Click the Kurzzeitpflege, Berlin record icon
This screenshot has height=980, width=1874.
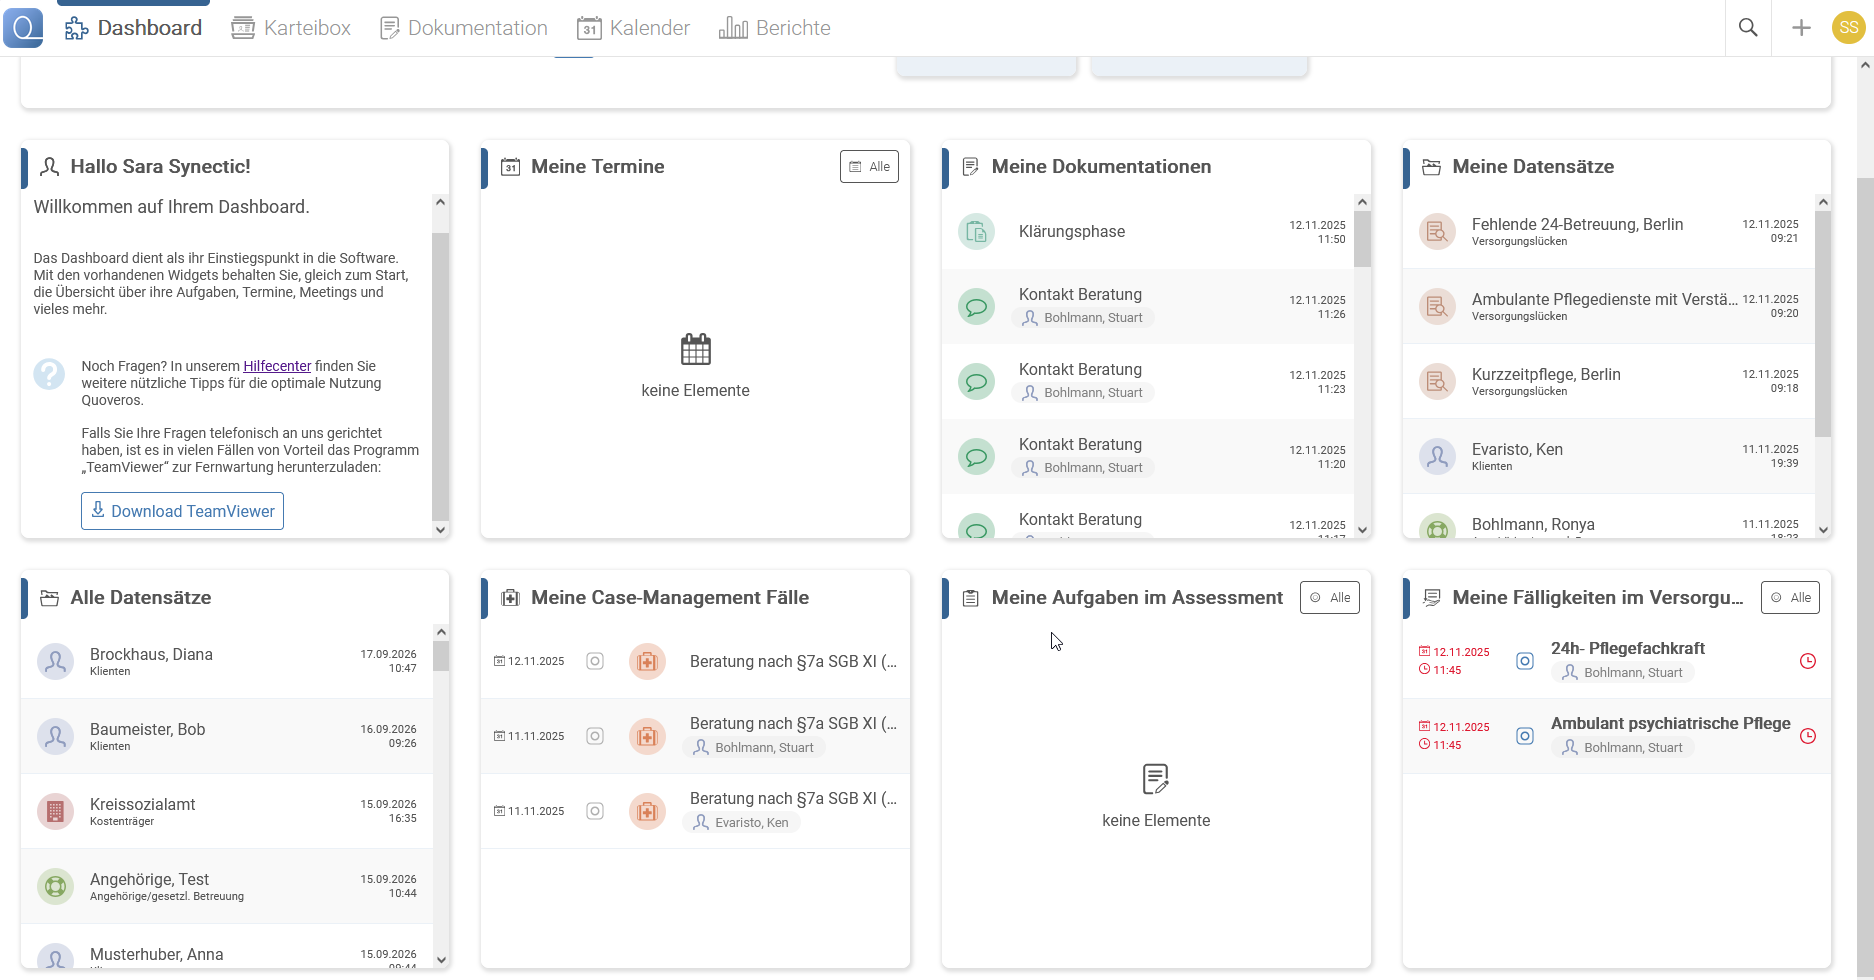point(1437,382)
